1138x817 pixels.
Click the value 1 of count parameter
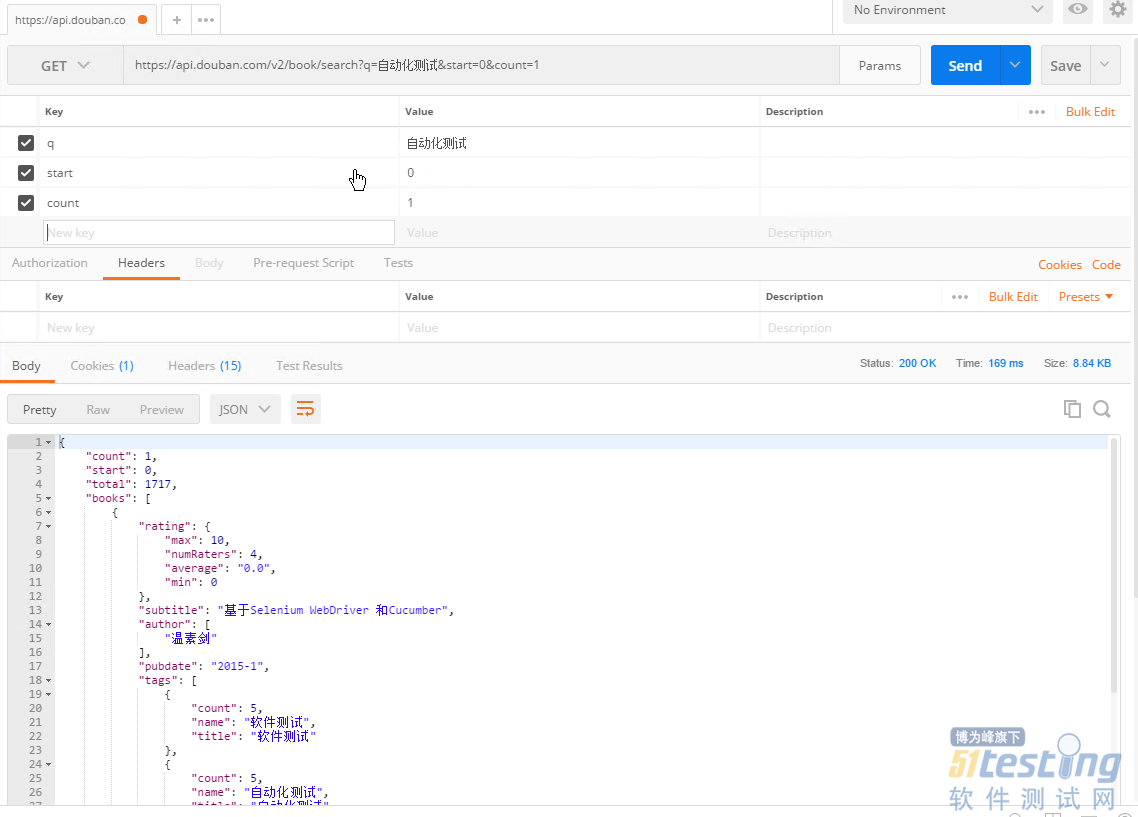(410, 202)
